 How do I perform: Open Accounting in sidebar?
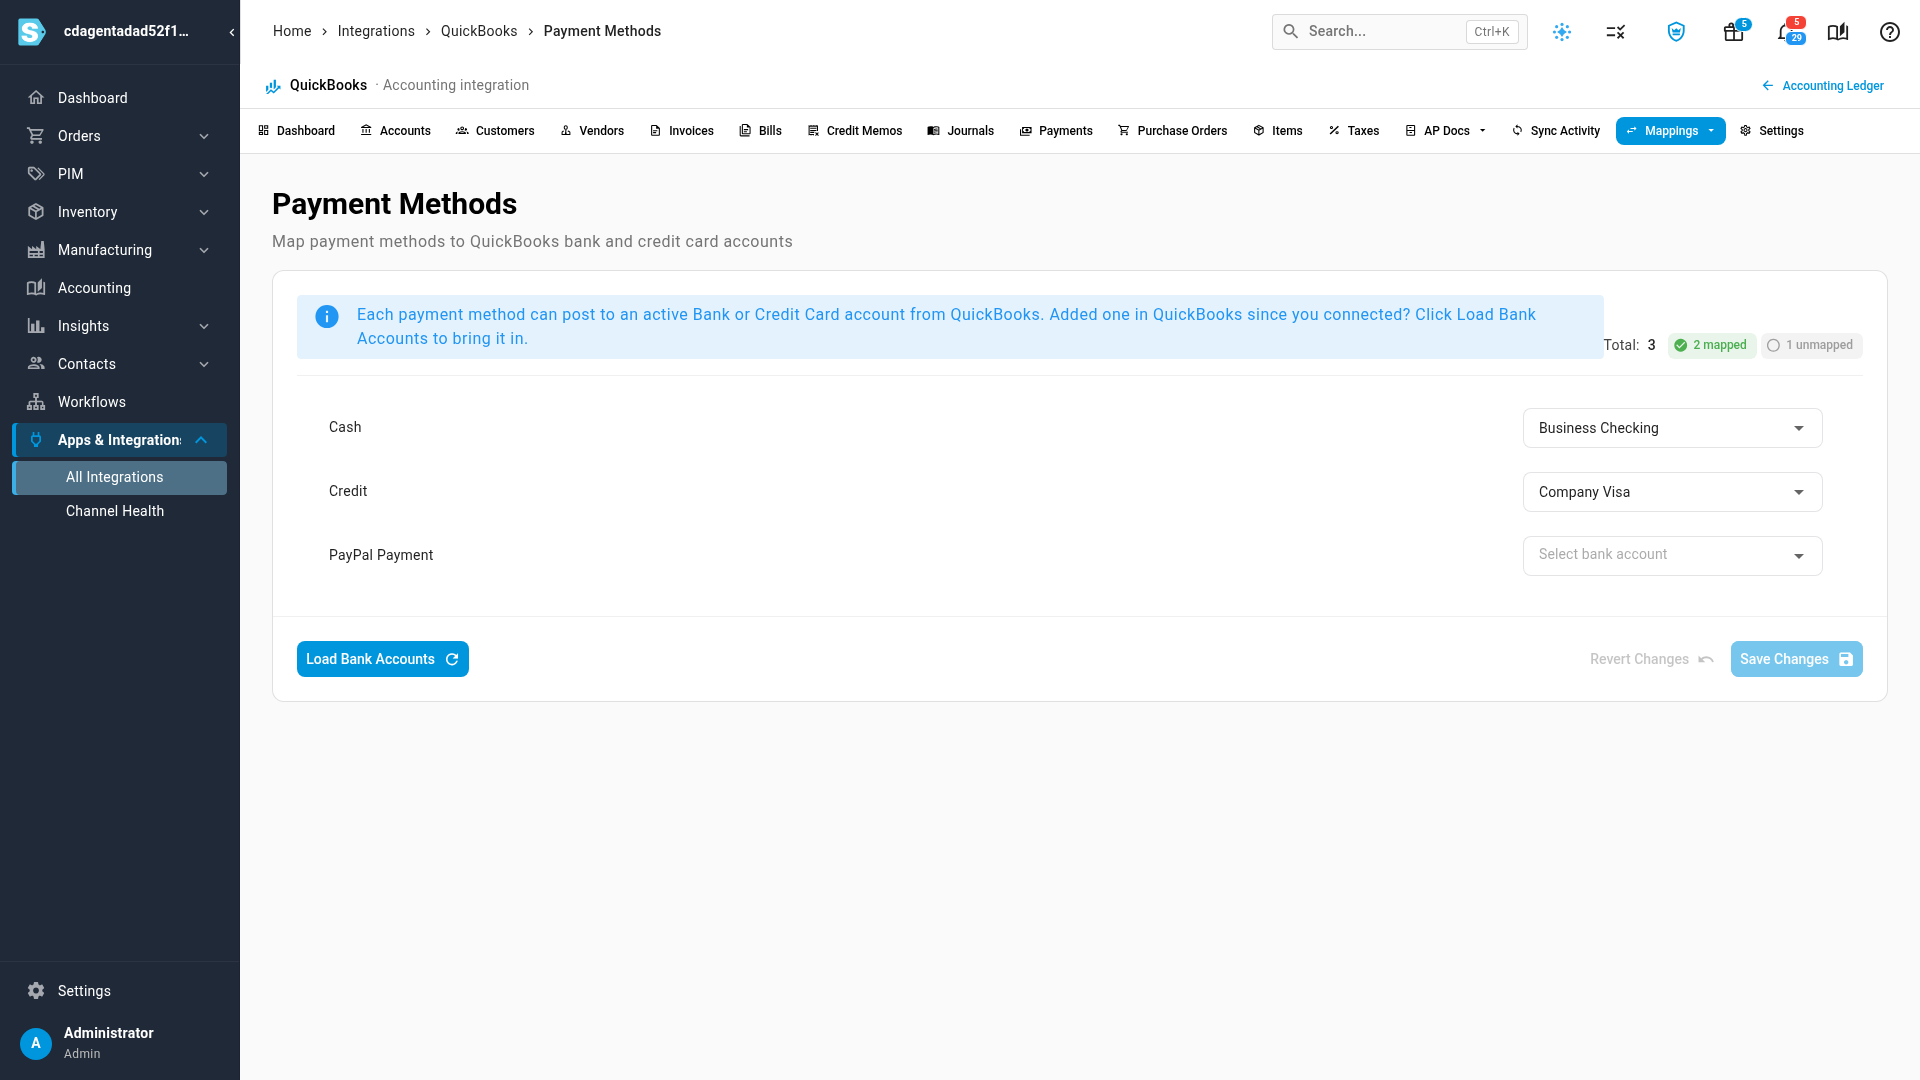[x=120, y=288]
